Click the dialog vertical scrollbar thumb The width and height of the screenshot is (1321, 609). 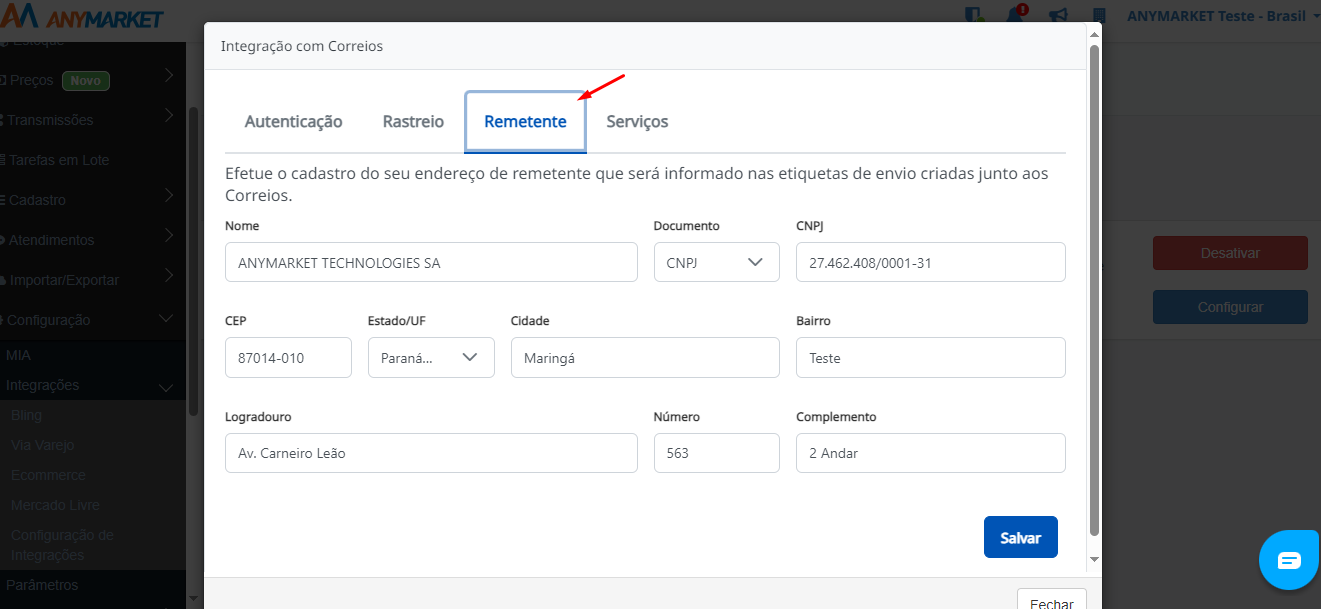tap(1094, 290)
